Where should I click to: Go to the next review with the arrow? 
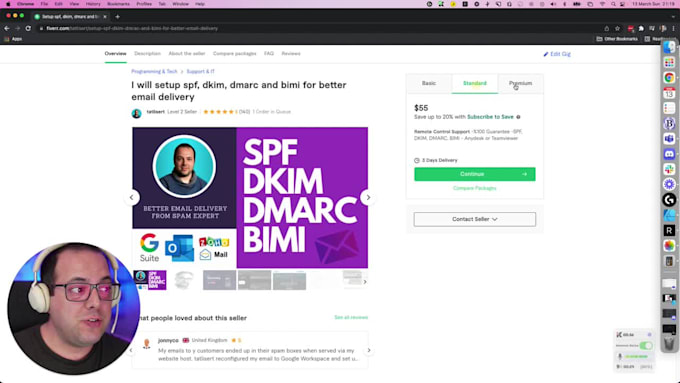pyautogui.click(x=369, y=350)
